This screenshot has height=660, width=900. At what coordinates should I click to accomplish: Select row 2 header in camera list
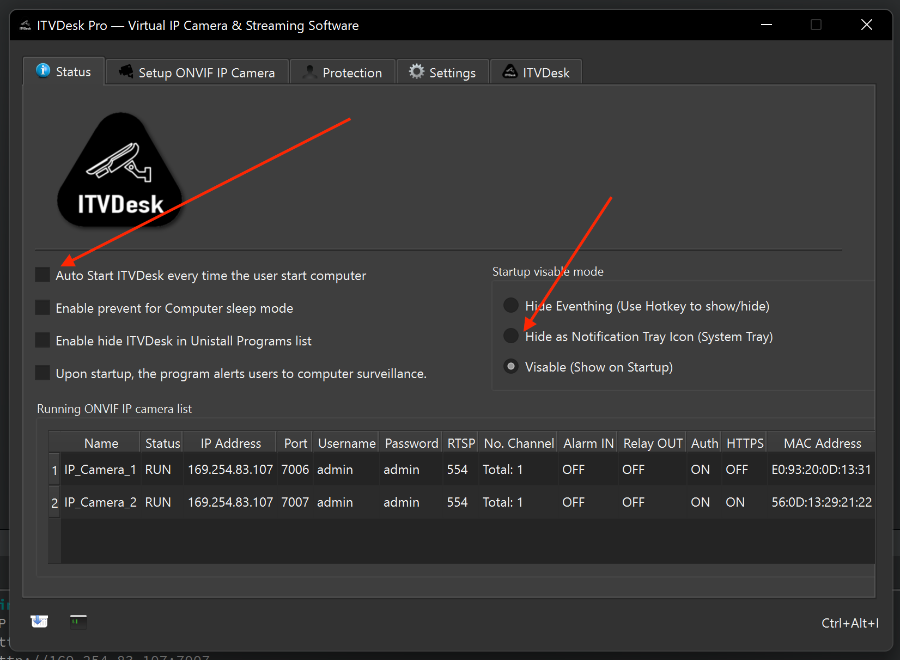(55, 502)
